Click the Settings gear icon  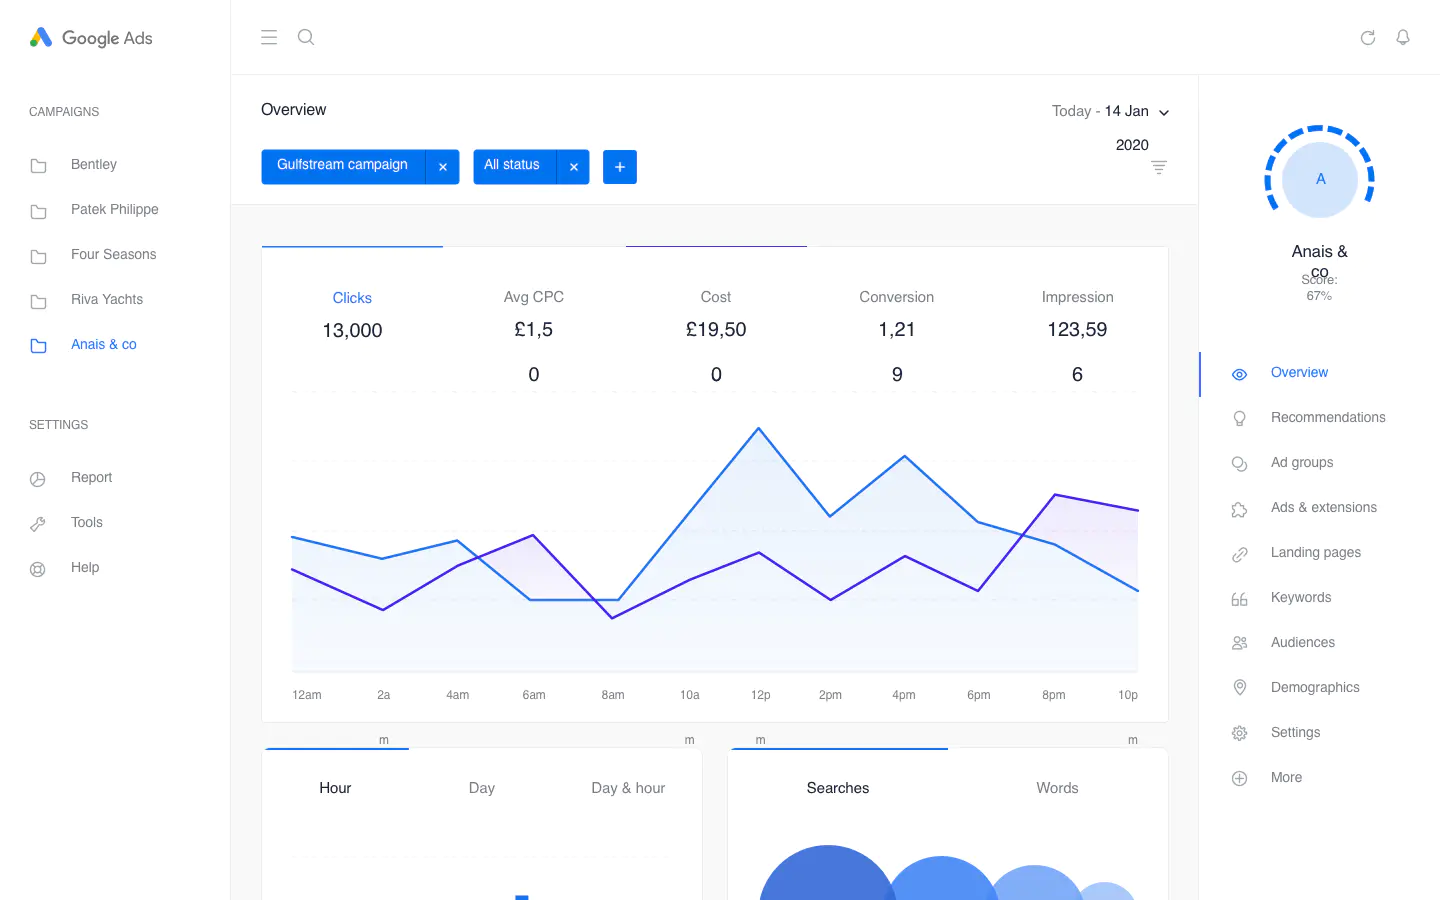[1239, 733]
